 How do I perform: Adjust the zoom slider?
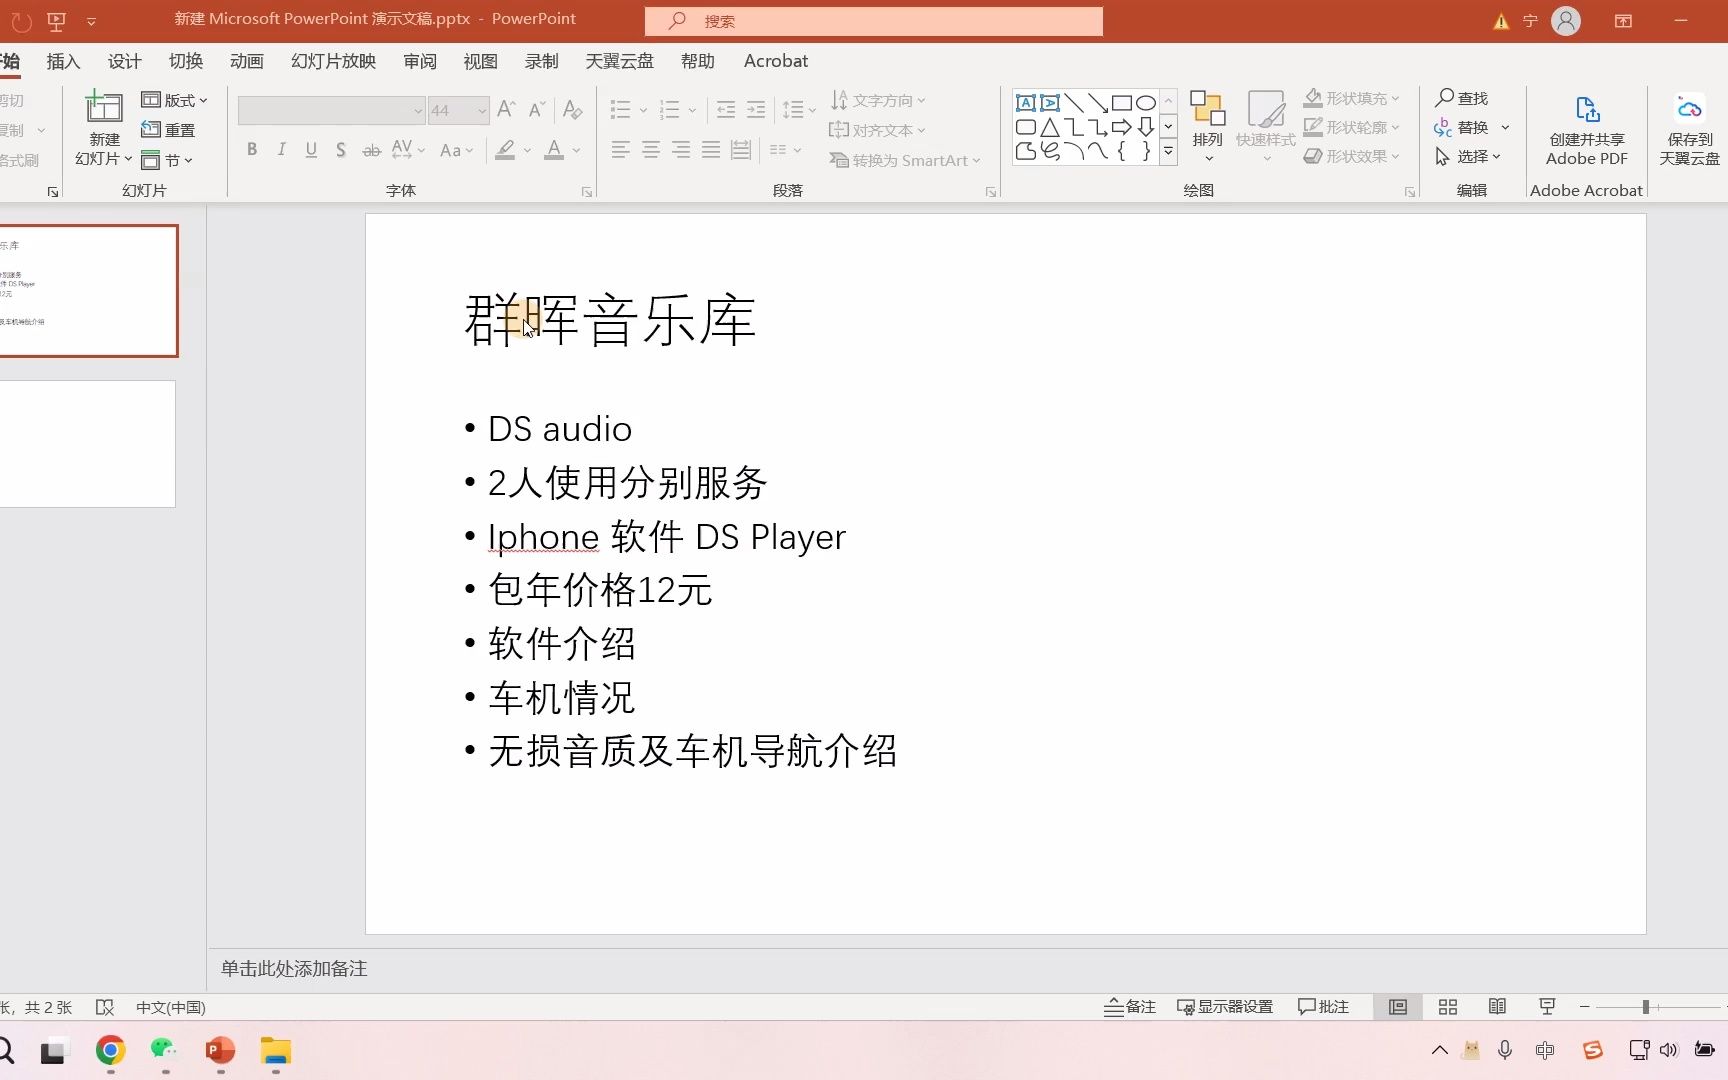coord(1645,1007)
